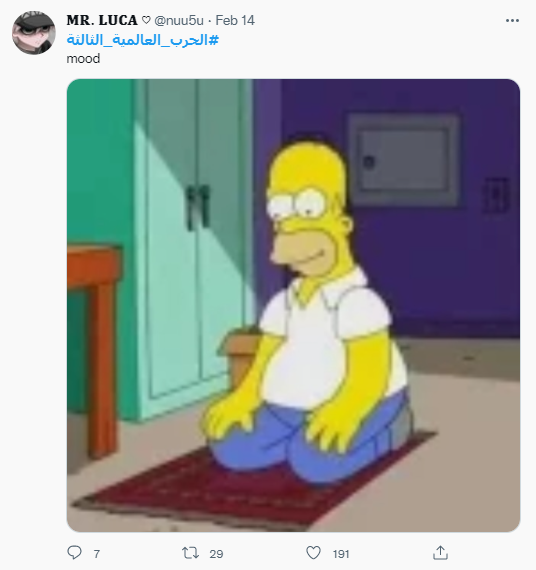Click the like count 191
Screen dimensions: 536x570
point(341,554)
